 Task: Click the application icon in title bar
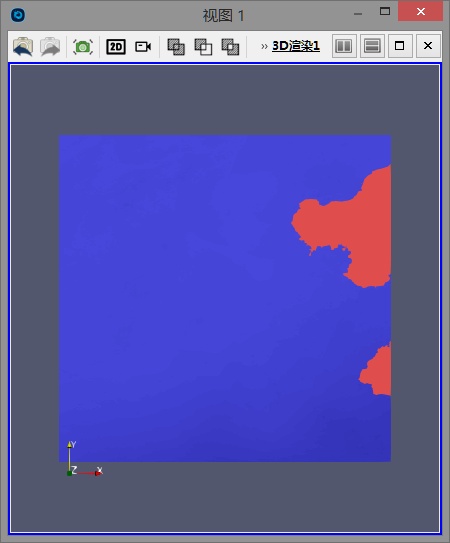click(18, 15)
